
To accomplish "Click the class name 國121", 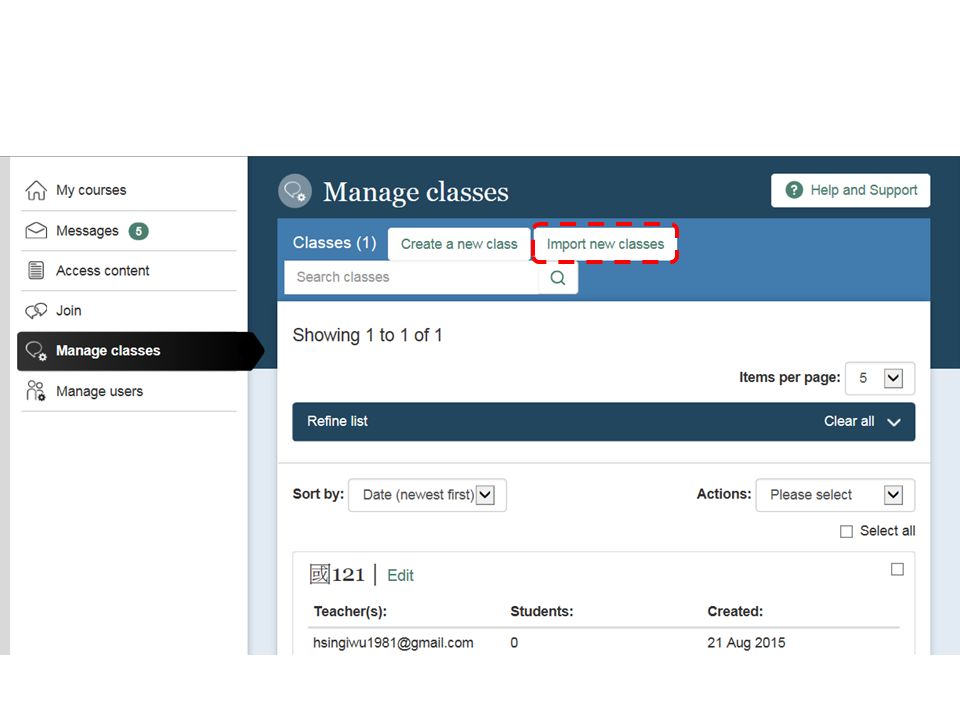I will 337,575.
